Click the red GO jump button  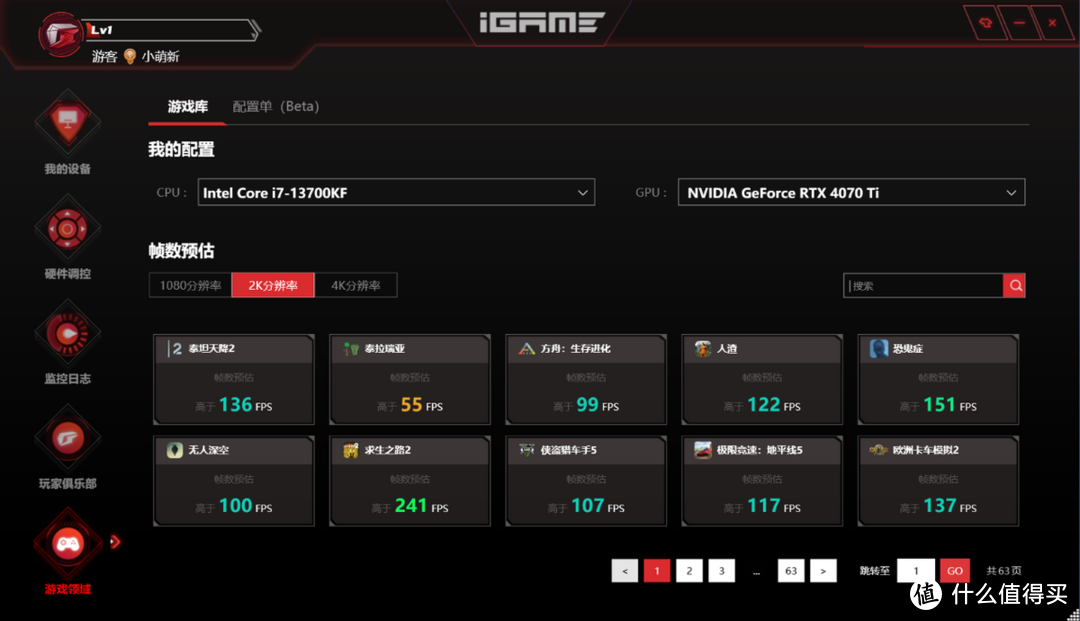pyautogui.click(x=955, y=571)
